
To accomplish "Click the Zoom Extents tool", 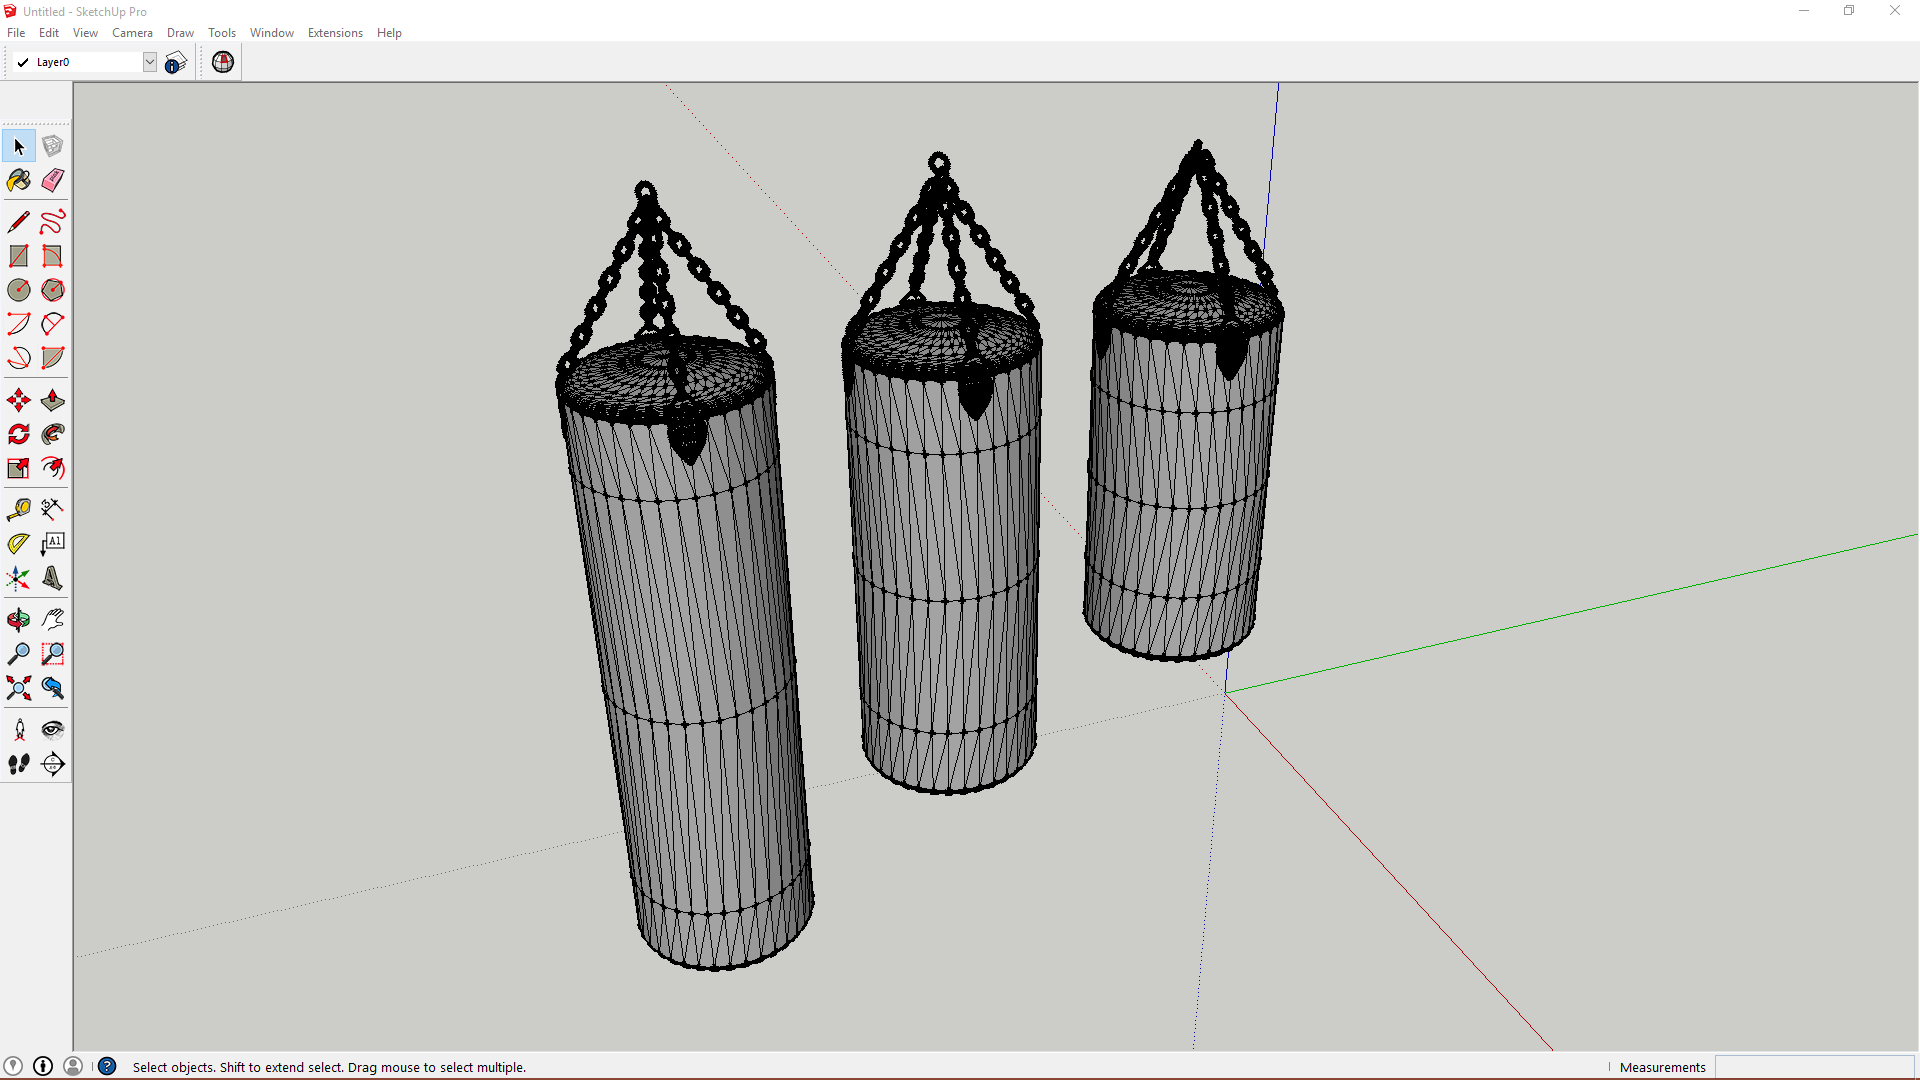I will pos(18,688).
